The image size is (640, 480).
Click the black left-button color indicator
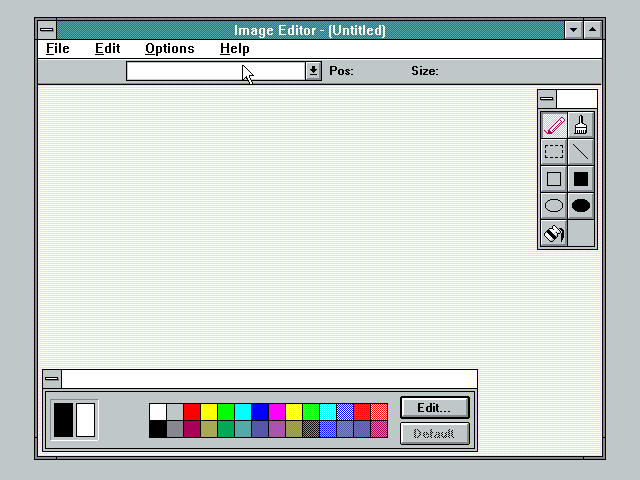63,420
